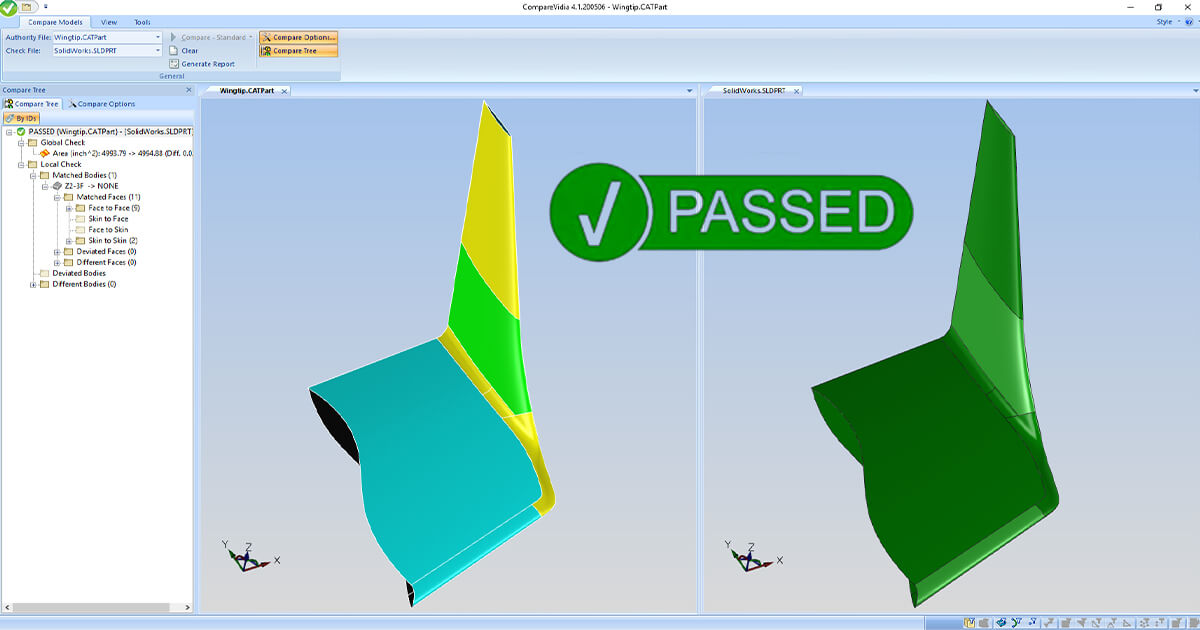Viewport: 1200px width, 630px height.
Task: Close the Compare Tree panel
Action: click(189, 90)
